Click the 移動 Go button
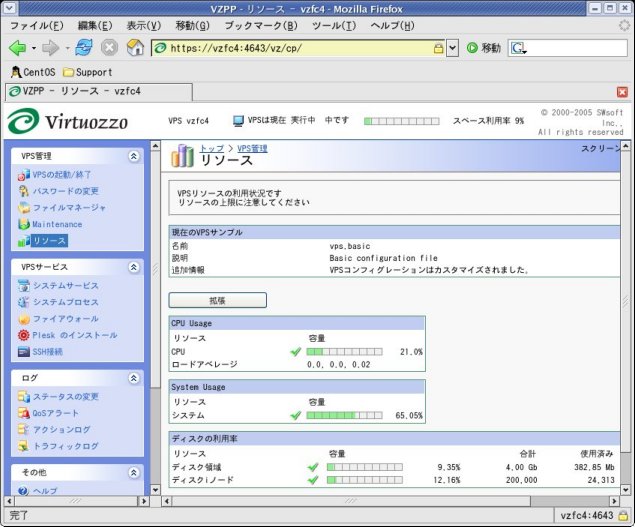The width and height of the screenshot is (635, 527). point(484,48)
